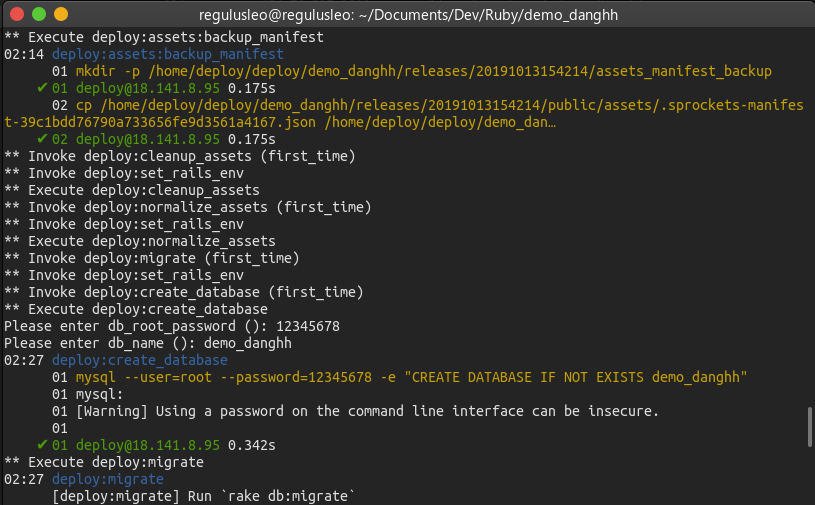815x505 pixels.
Task: Click the db_name prompt value demo_danghh
Action: (248, 343)
